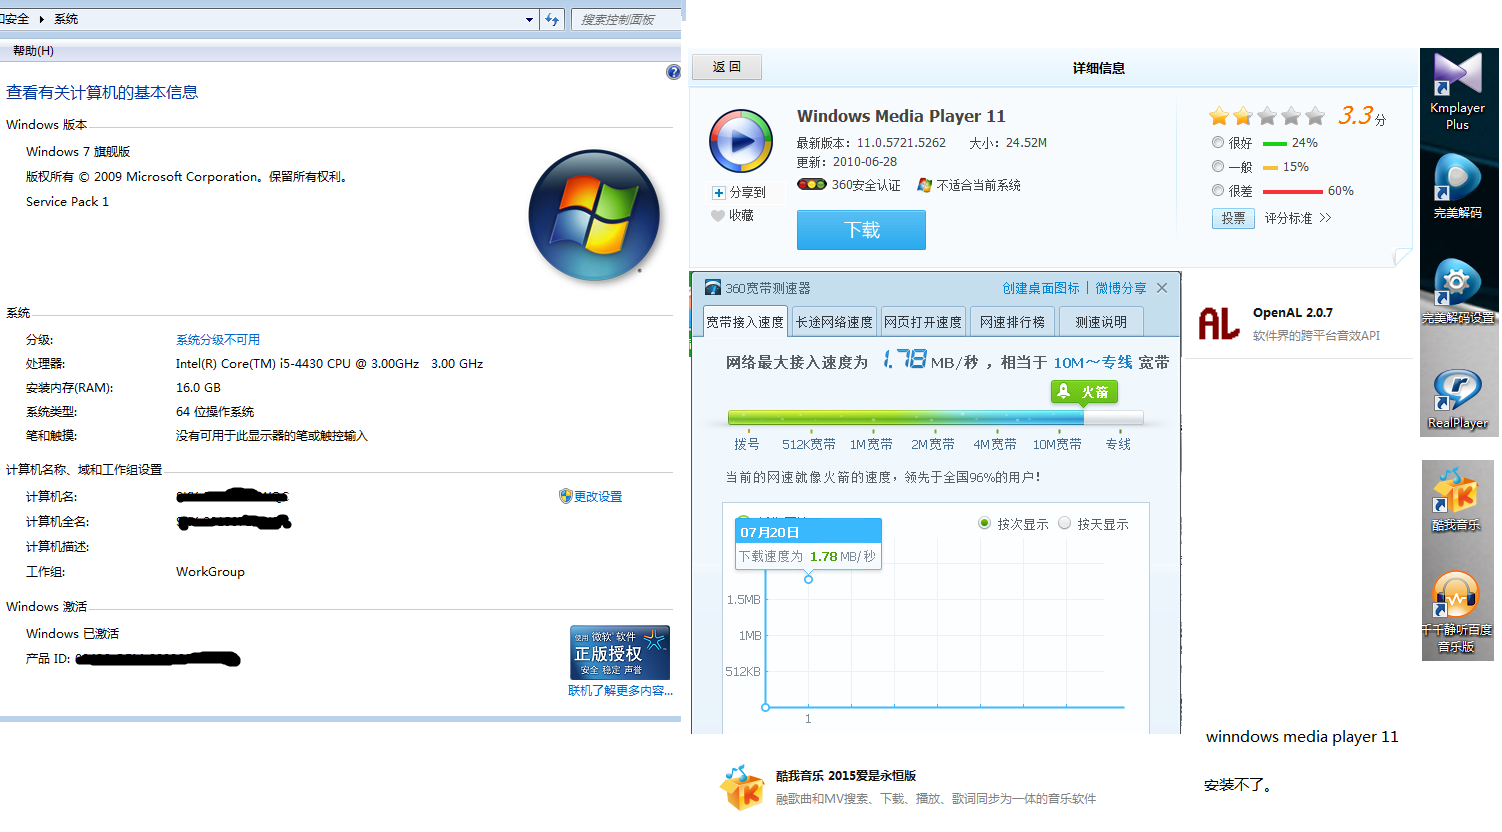1502x832 pixels.
Task: Select 按天显示 display option
Action: [x=1064, y=523]
